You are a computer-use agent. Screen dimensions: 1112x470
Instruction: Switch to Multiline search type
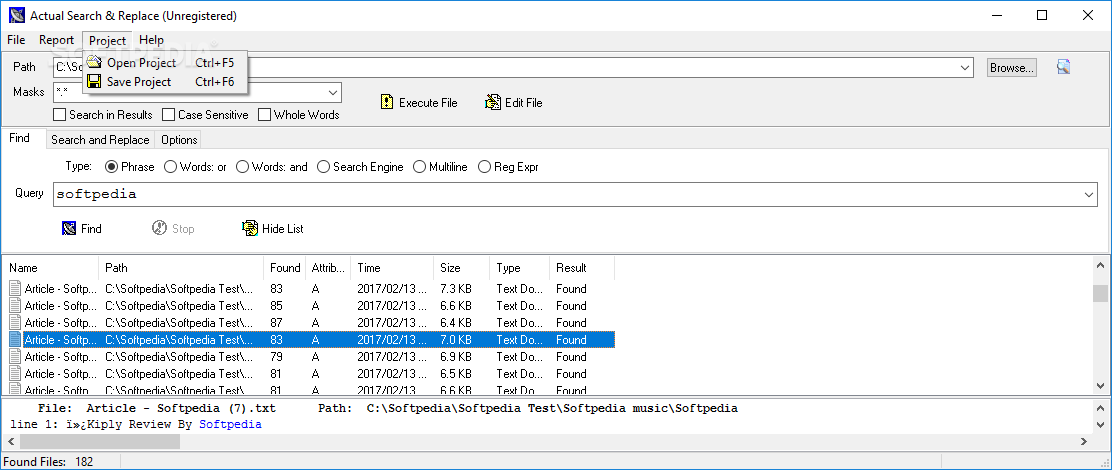[x=419, y=167]
